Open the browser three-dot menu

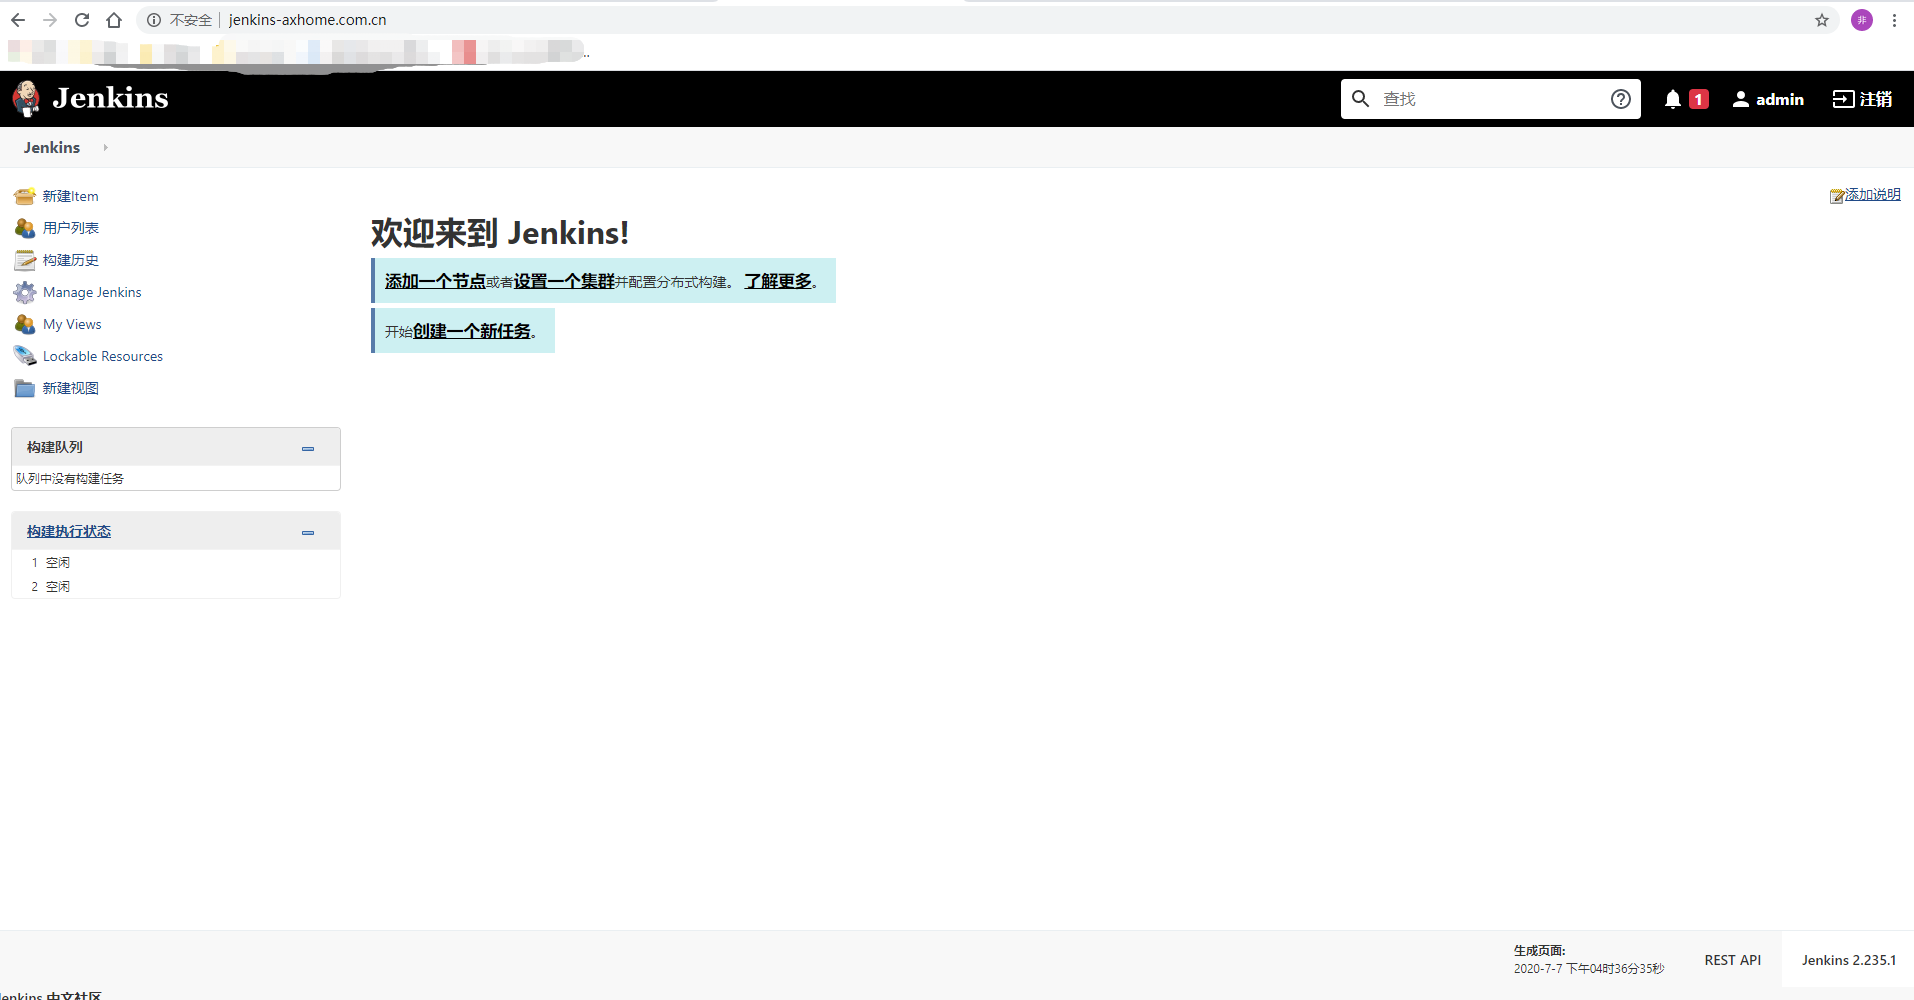(1894, 20)
